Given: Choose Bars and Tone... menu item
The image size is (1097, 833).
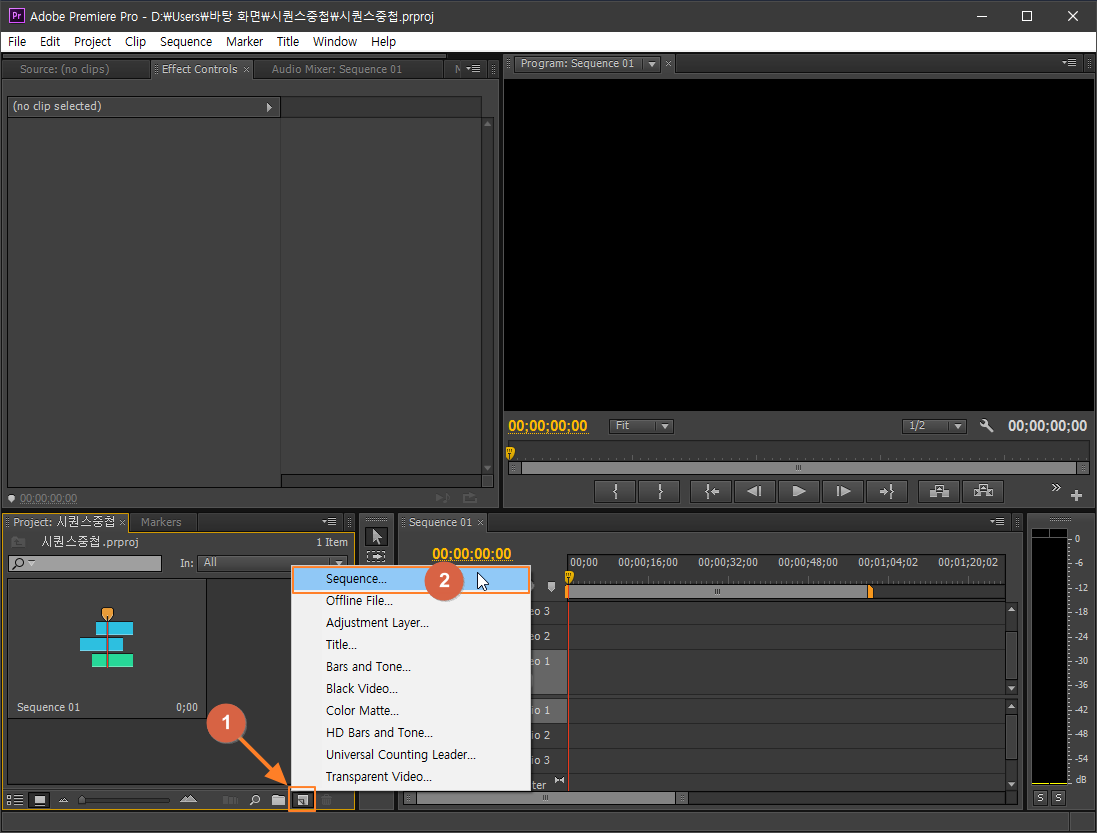Looking at the screenshot, I should pyautogui.click(x=411, y=667).
